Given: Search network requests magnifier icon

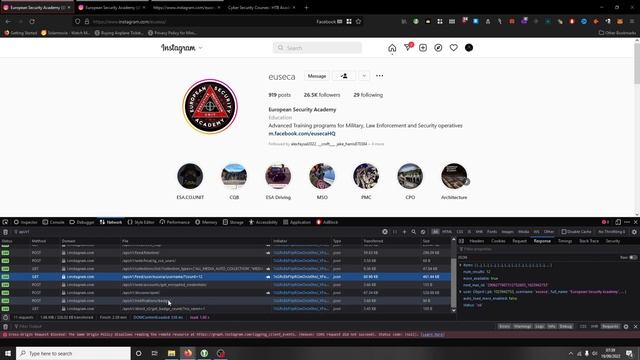Looking at the screenshot, I should pos(413,232).
